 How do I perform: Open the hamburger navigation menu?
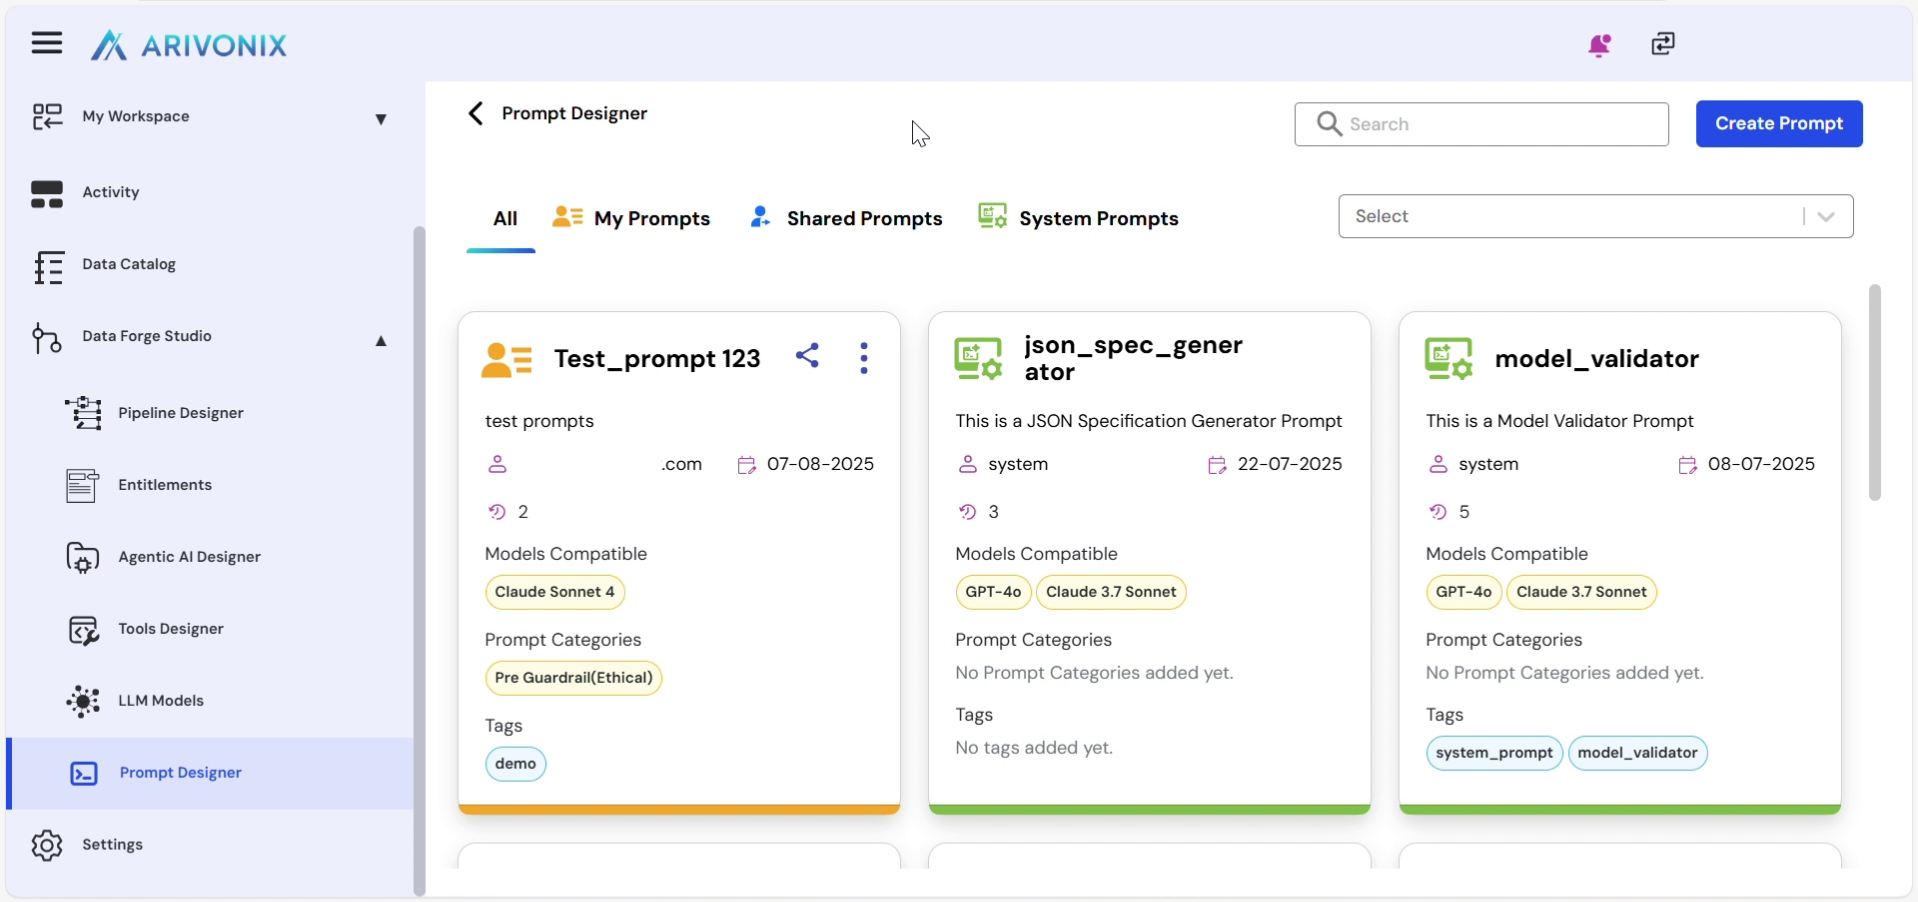pyautogui.click(x=46, y=43)
